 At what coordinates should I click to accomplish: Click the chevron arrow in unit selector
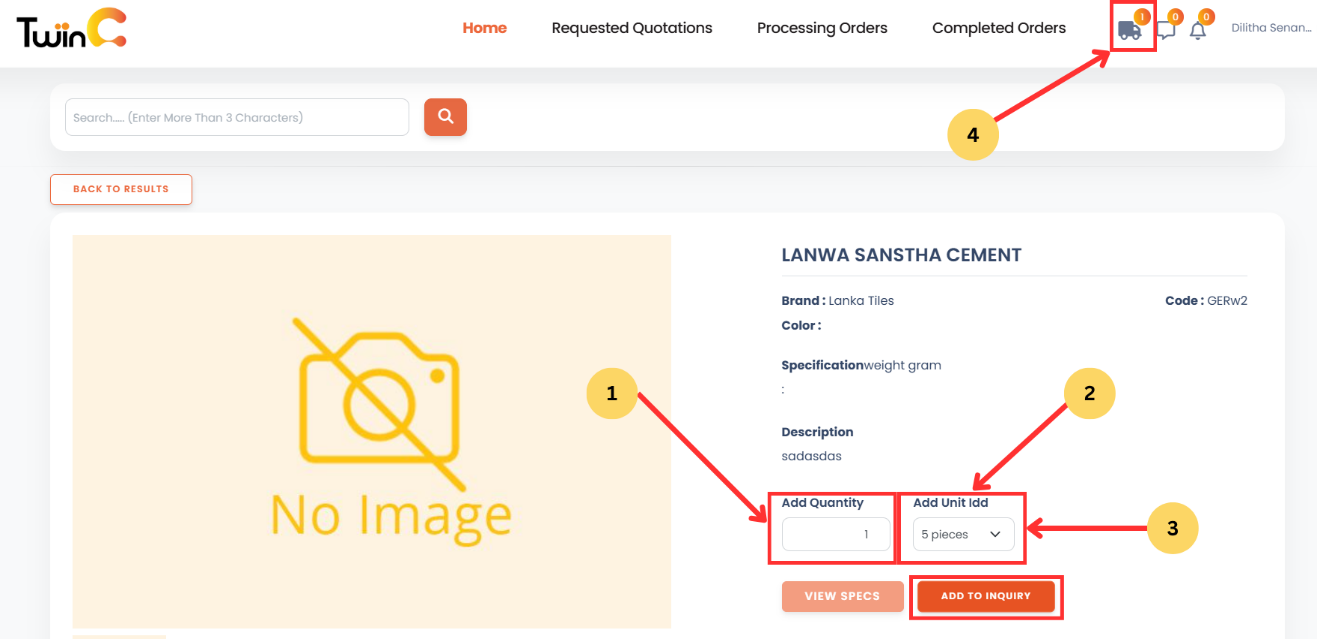[x=995, y=535]
